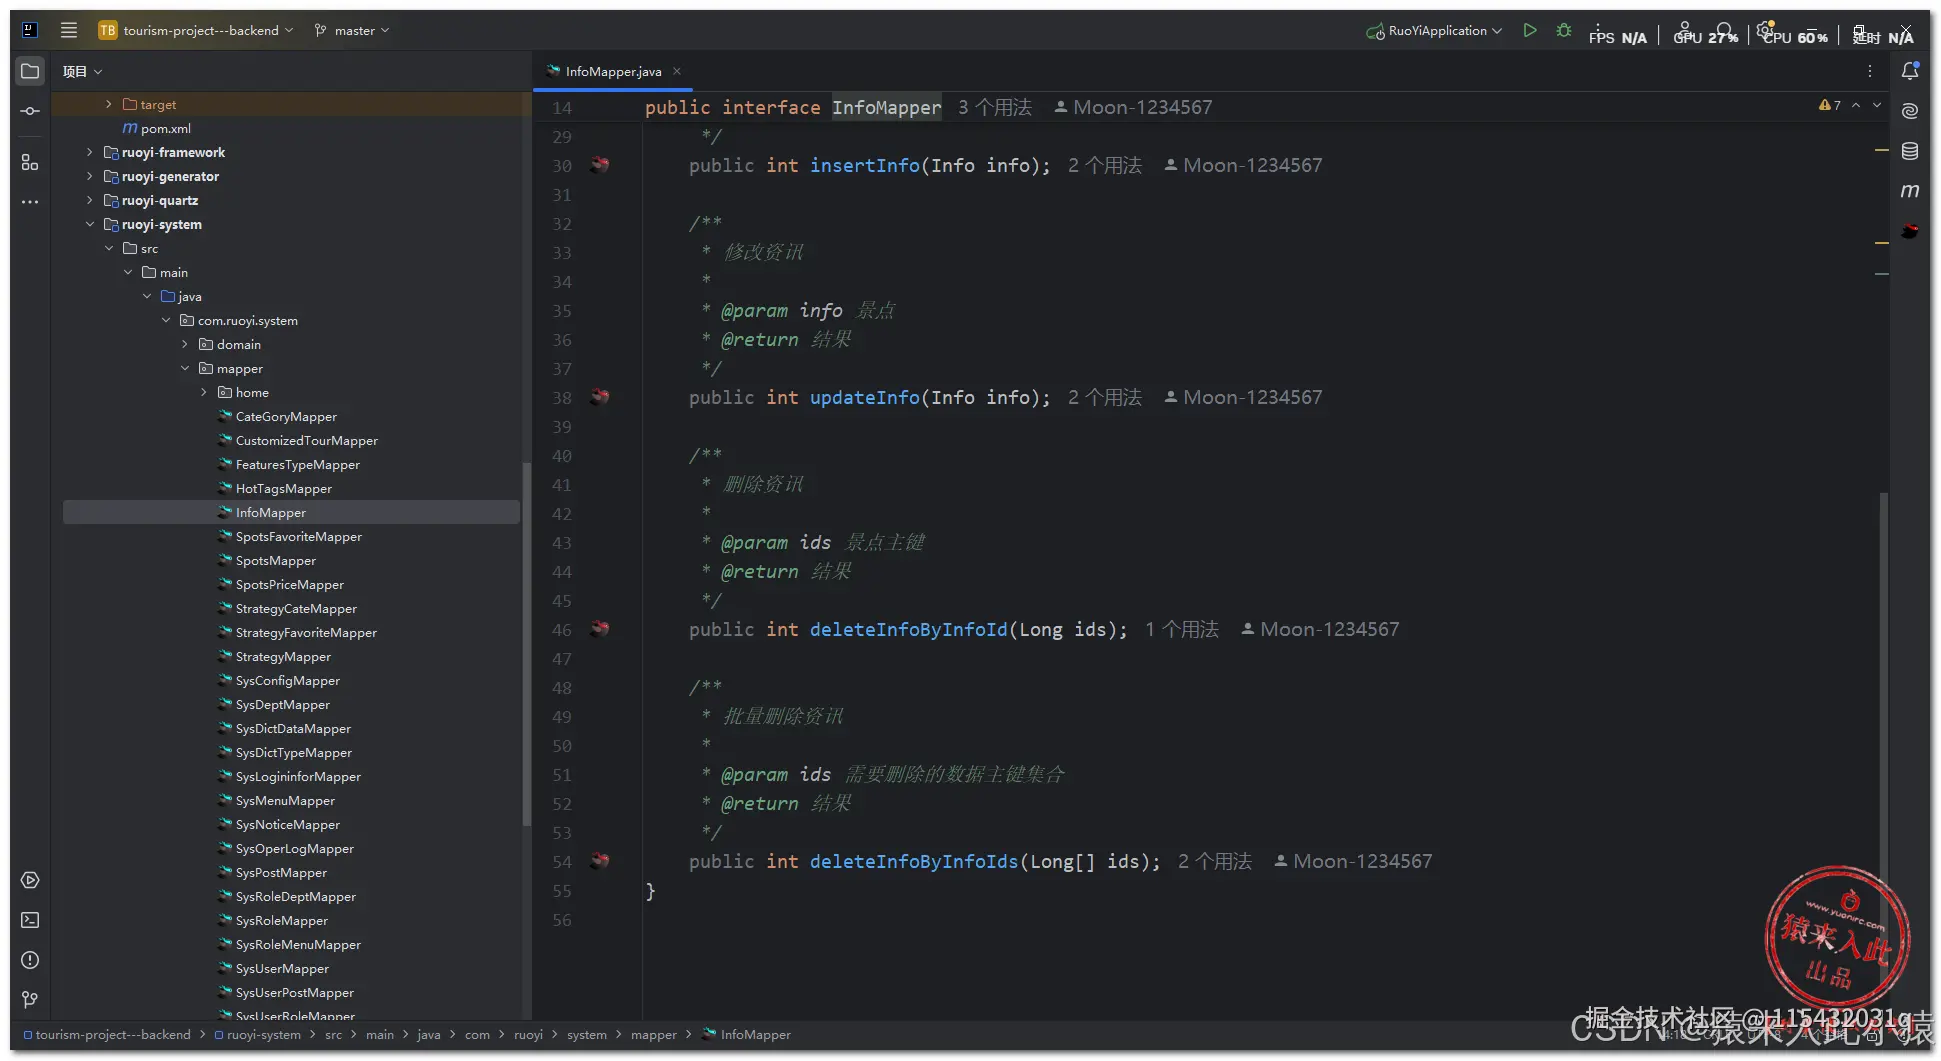Viewport: 1941px width, 1061px height.
Task: Select StrategyMapper file
Action: point(283,656)
